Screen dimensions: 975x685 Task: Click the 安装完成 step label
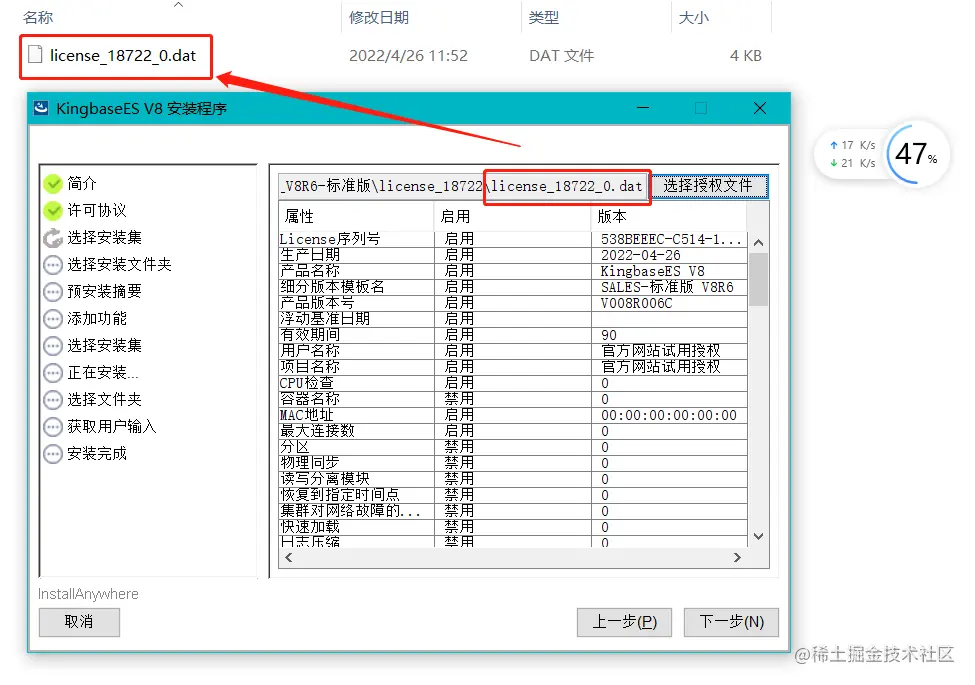[x=97, y=454]
